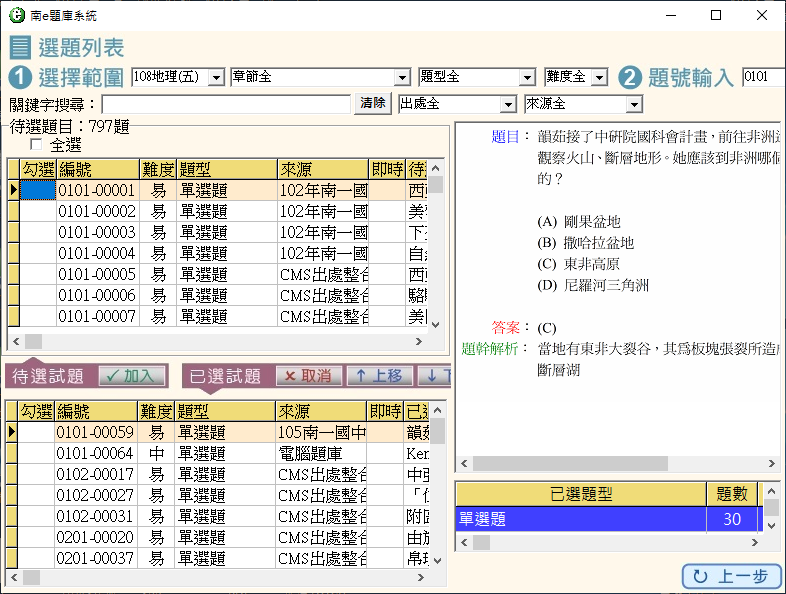Switch to the 待選試題 tab
Viewport: 786px width, 594px height.
[x=47, y=376]
